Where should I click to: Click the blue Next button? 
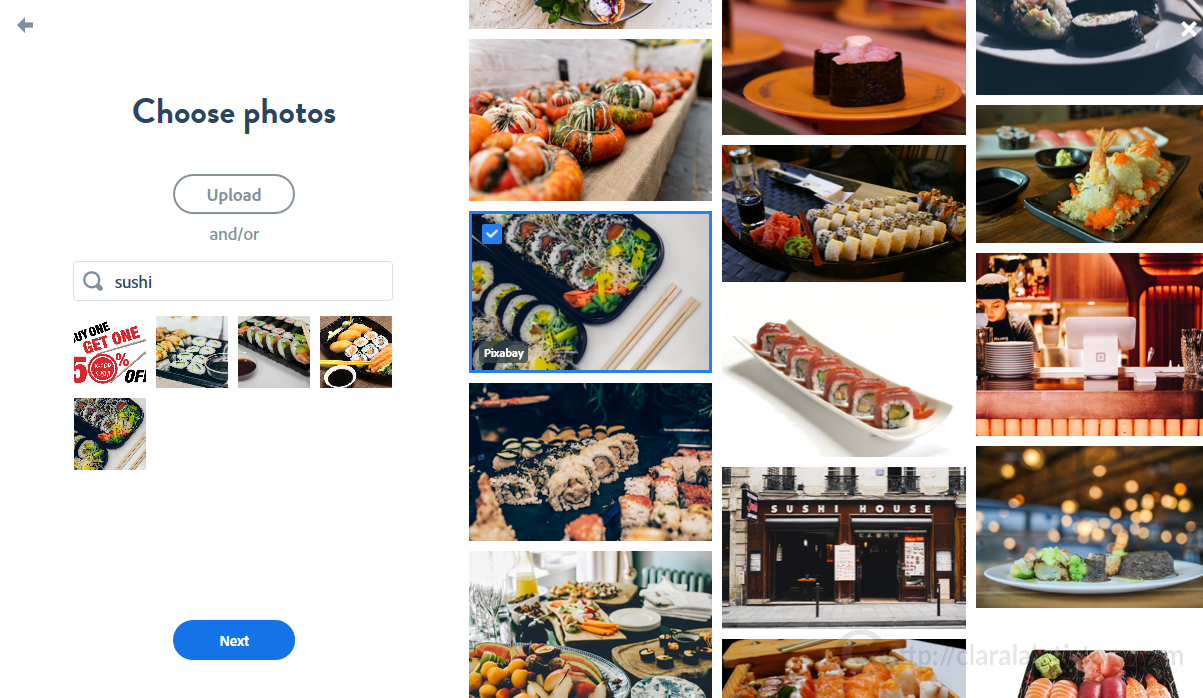pyautogui.click(x=234, y=640)
